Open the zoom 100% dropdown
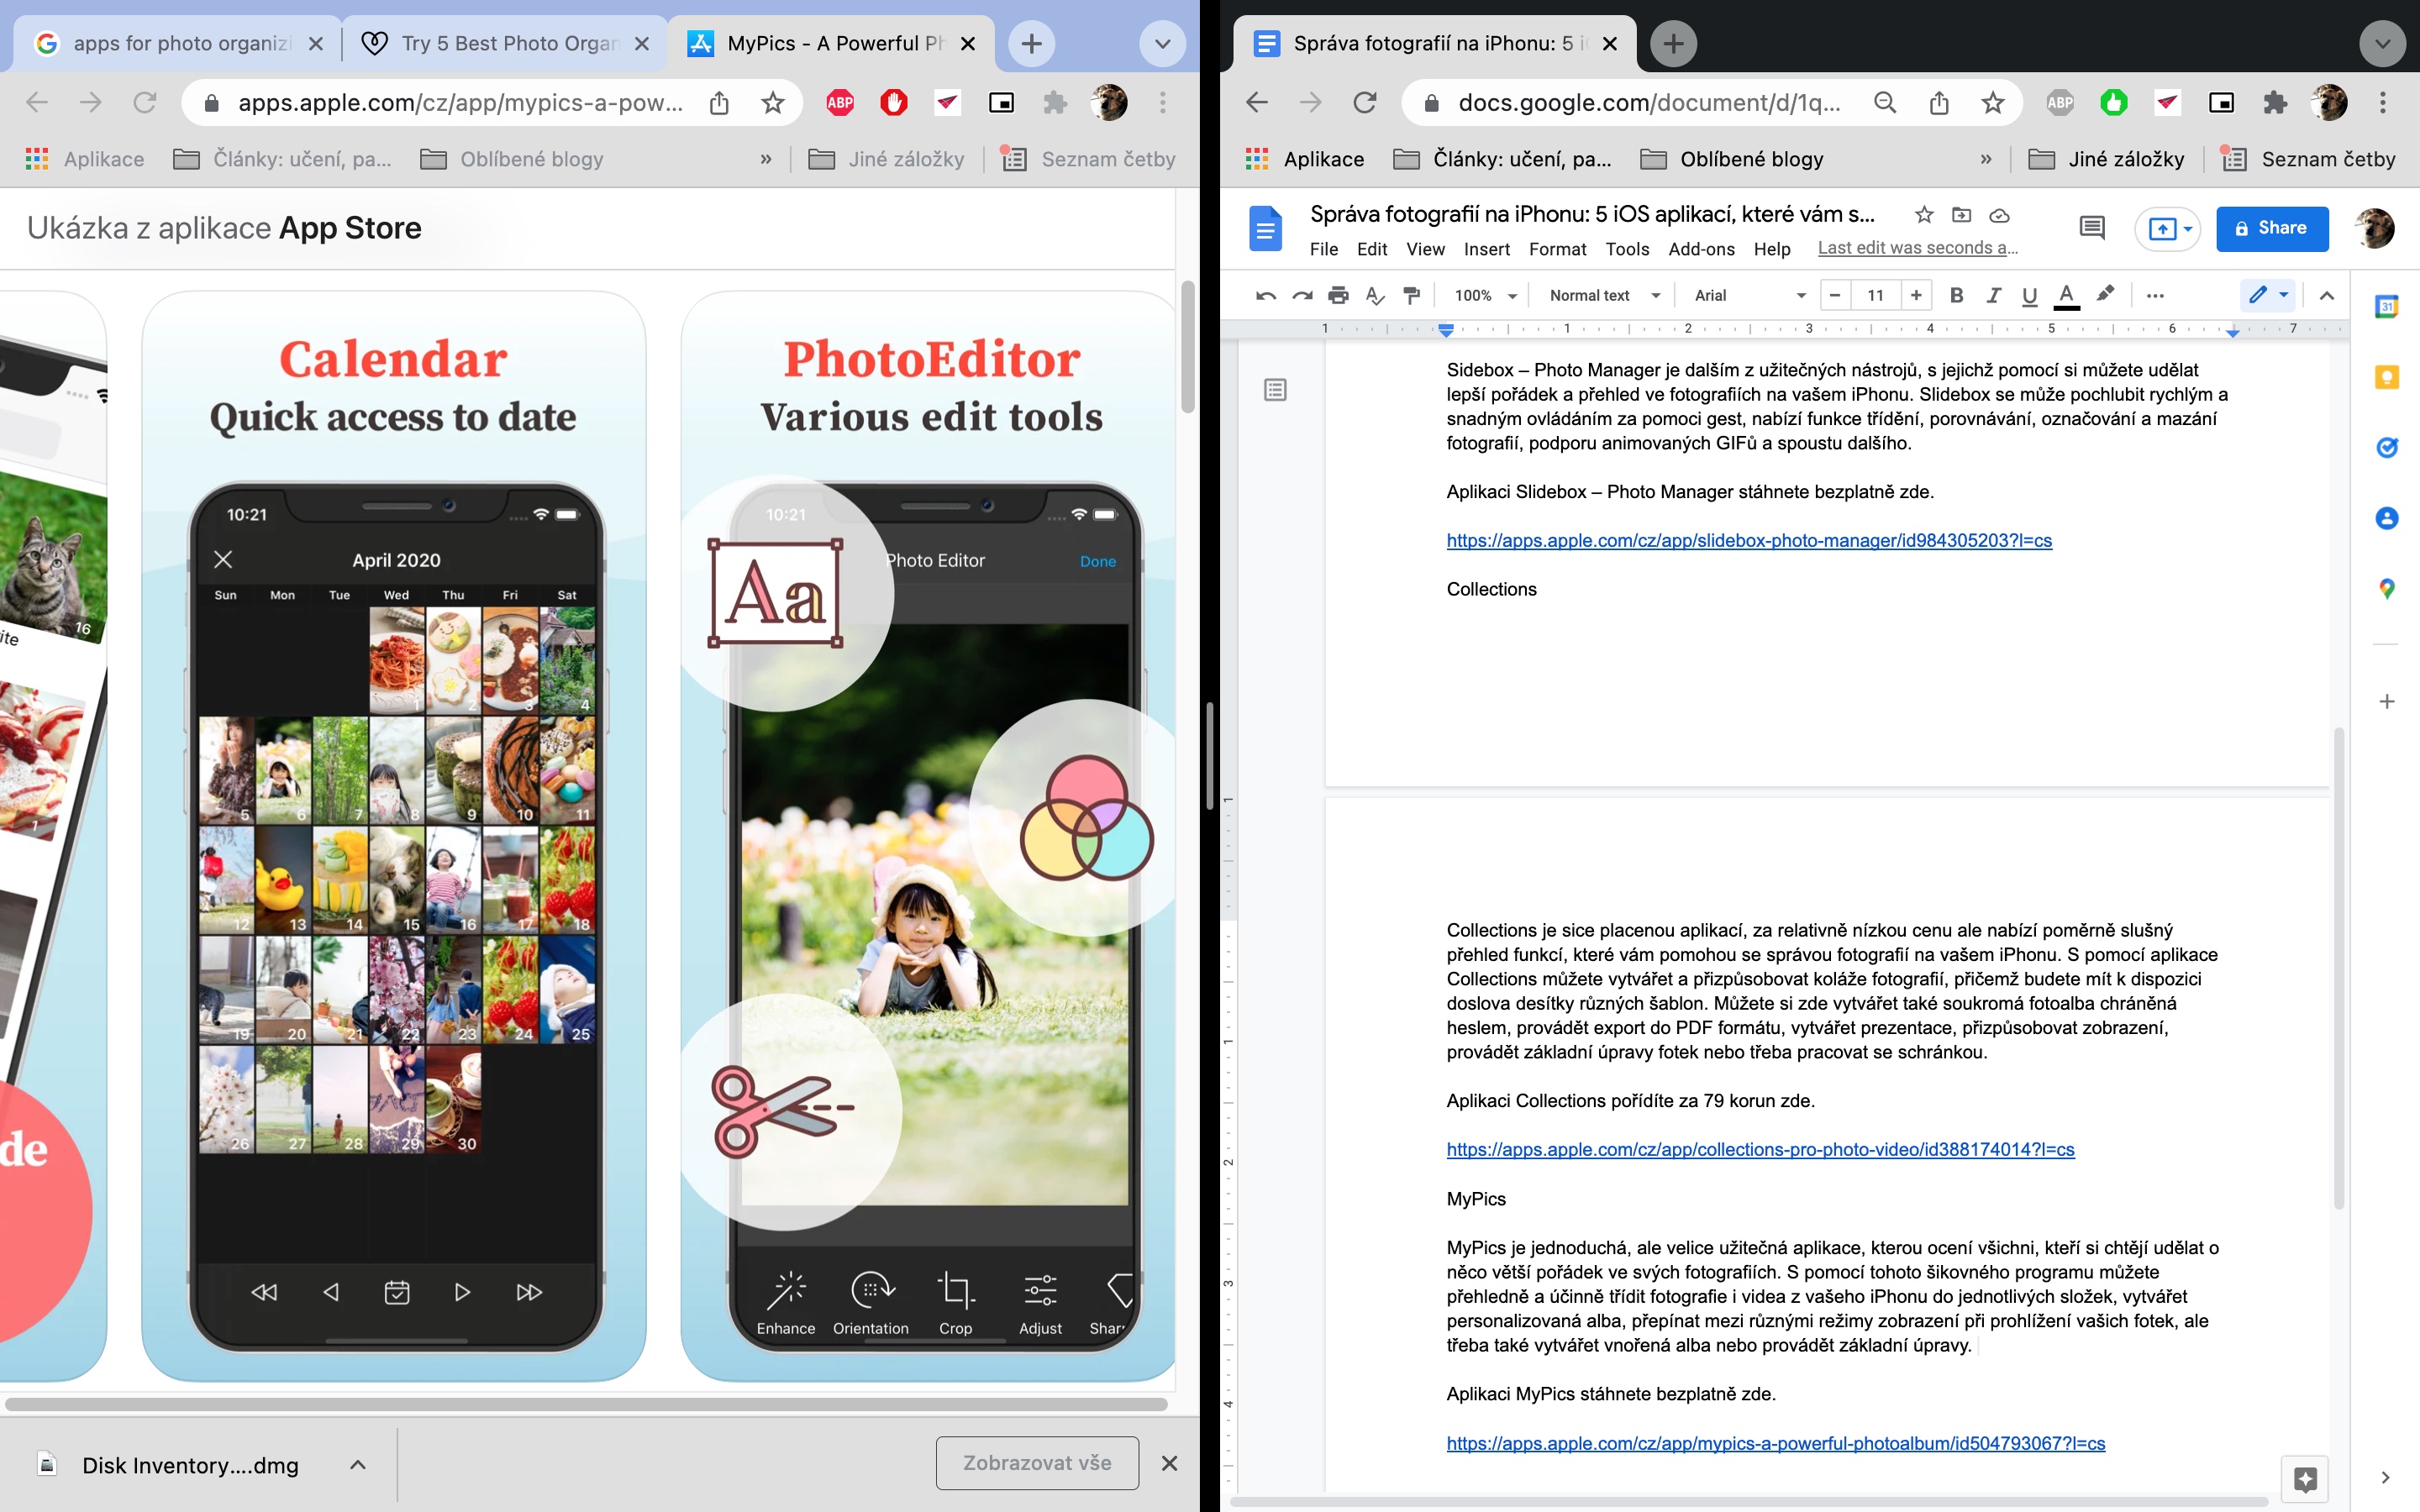 (x=1485, y=295)
